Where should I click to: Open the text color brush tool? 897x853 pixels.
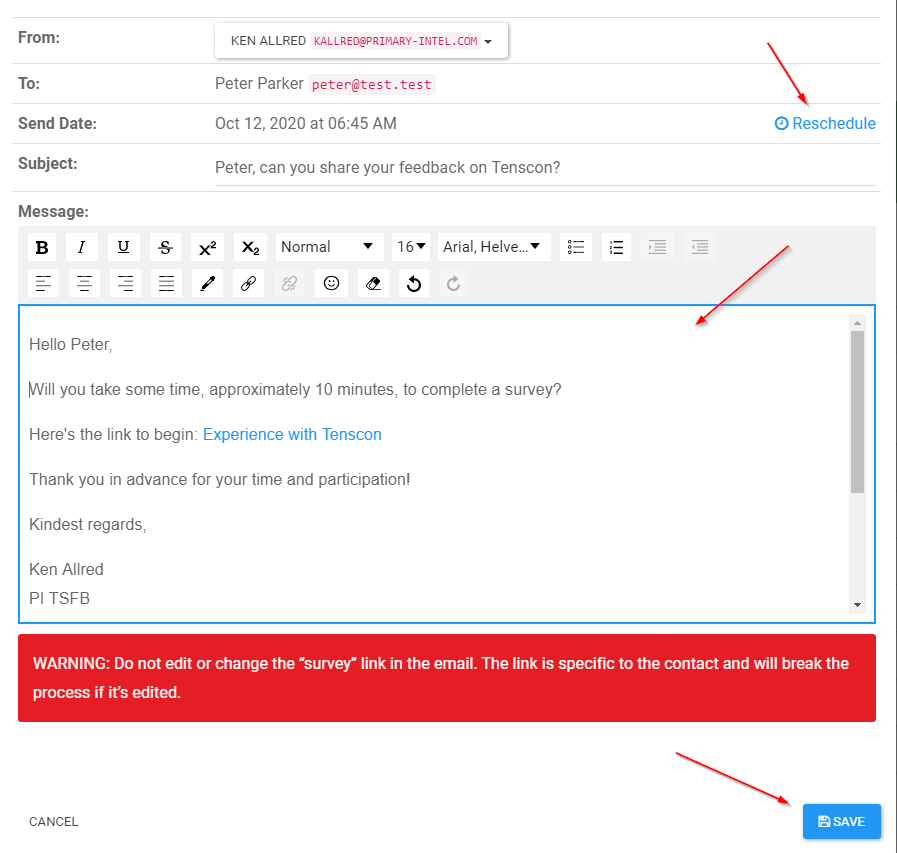click(207, 283)
